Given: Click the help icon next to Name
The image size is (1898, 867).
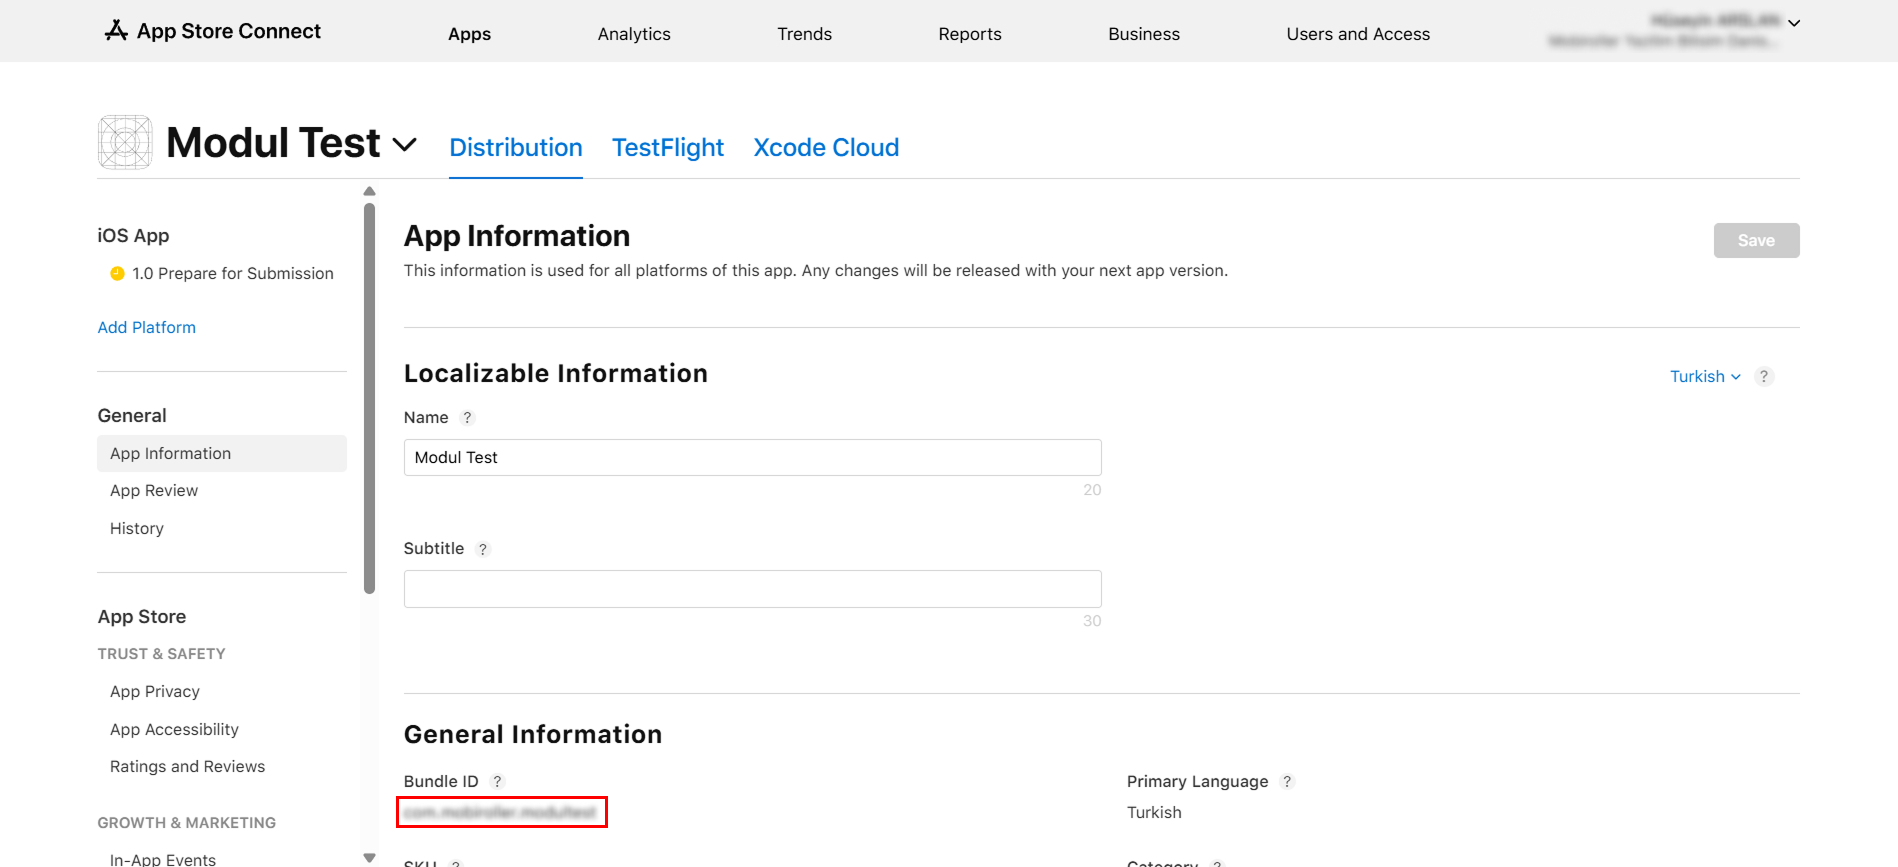Looking at the screenshot, I should [x=467, y=418].
